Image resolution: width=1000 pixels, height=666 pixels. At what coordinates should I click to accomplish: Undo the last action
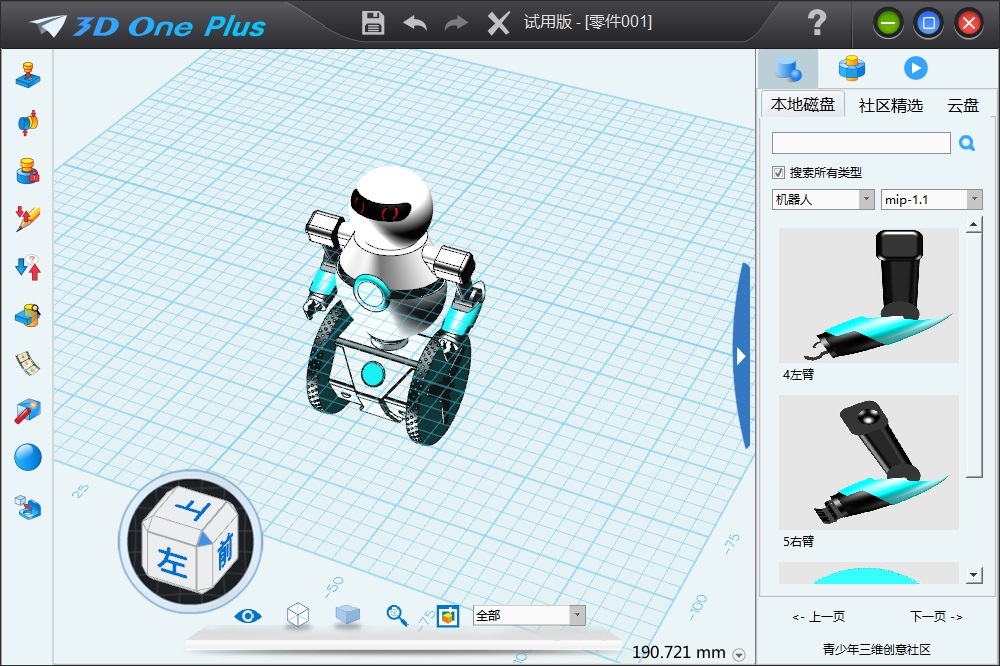[415, 24]
